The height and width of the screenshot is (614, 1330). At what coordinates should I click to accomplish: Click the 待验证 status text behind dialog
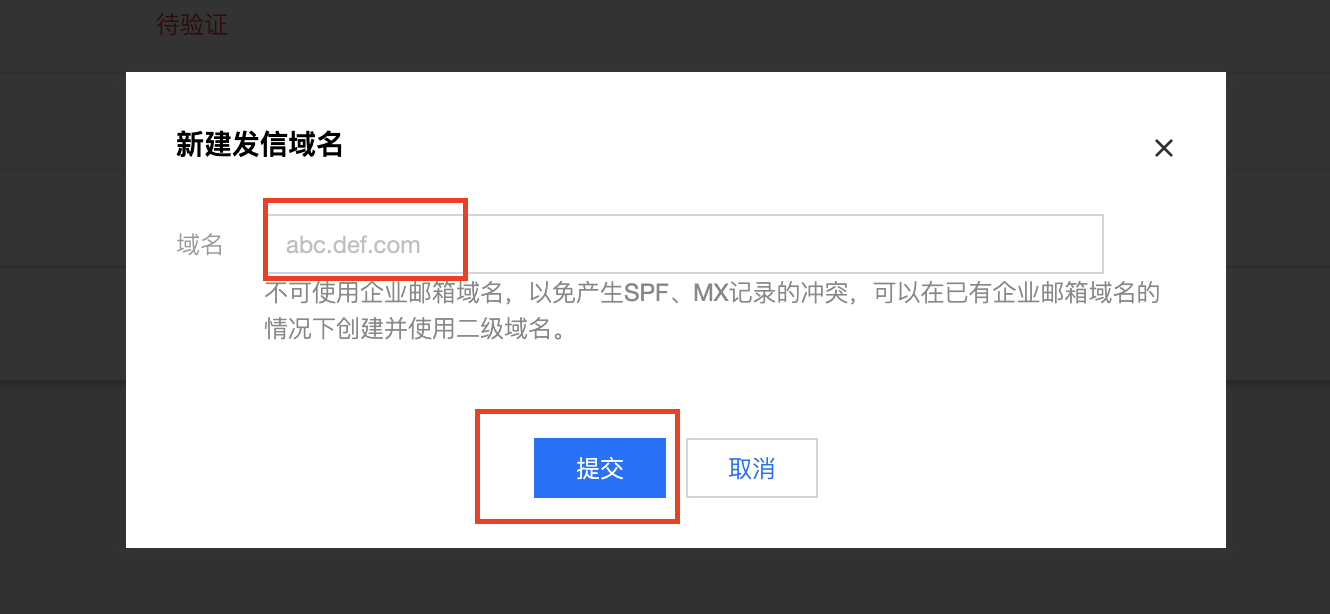click(192, 25)
